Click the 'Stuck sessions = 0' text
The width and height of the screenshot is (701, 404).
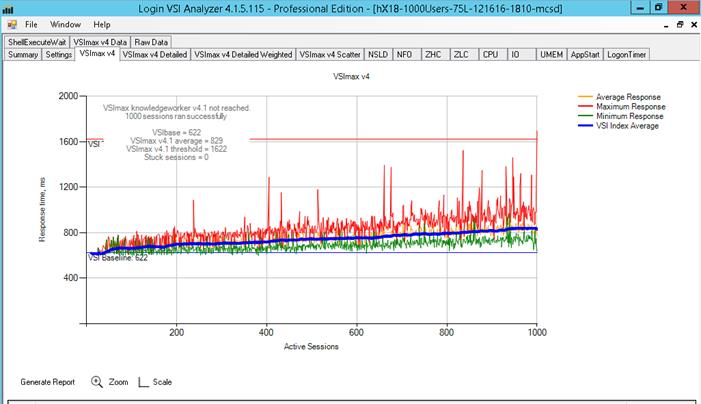pos(176,157)
